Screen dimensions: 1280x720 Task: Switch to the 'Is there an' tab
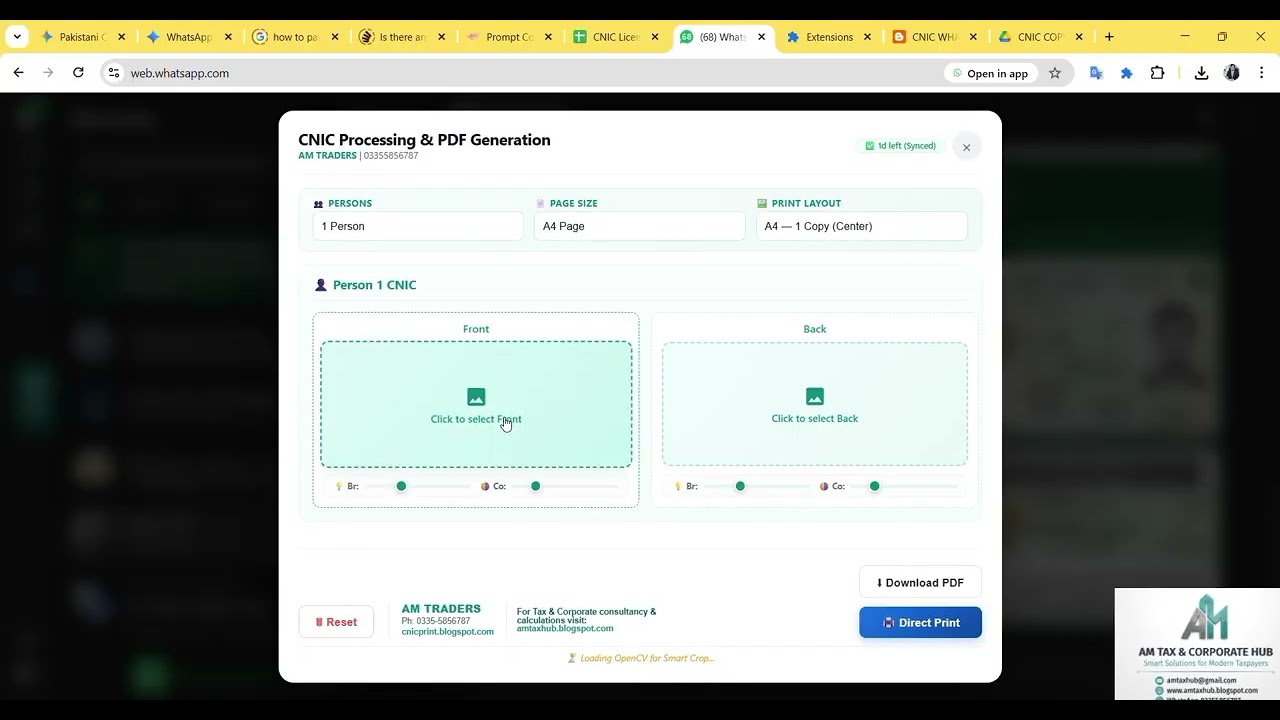point(402,37)
